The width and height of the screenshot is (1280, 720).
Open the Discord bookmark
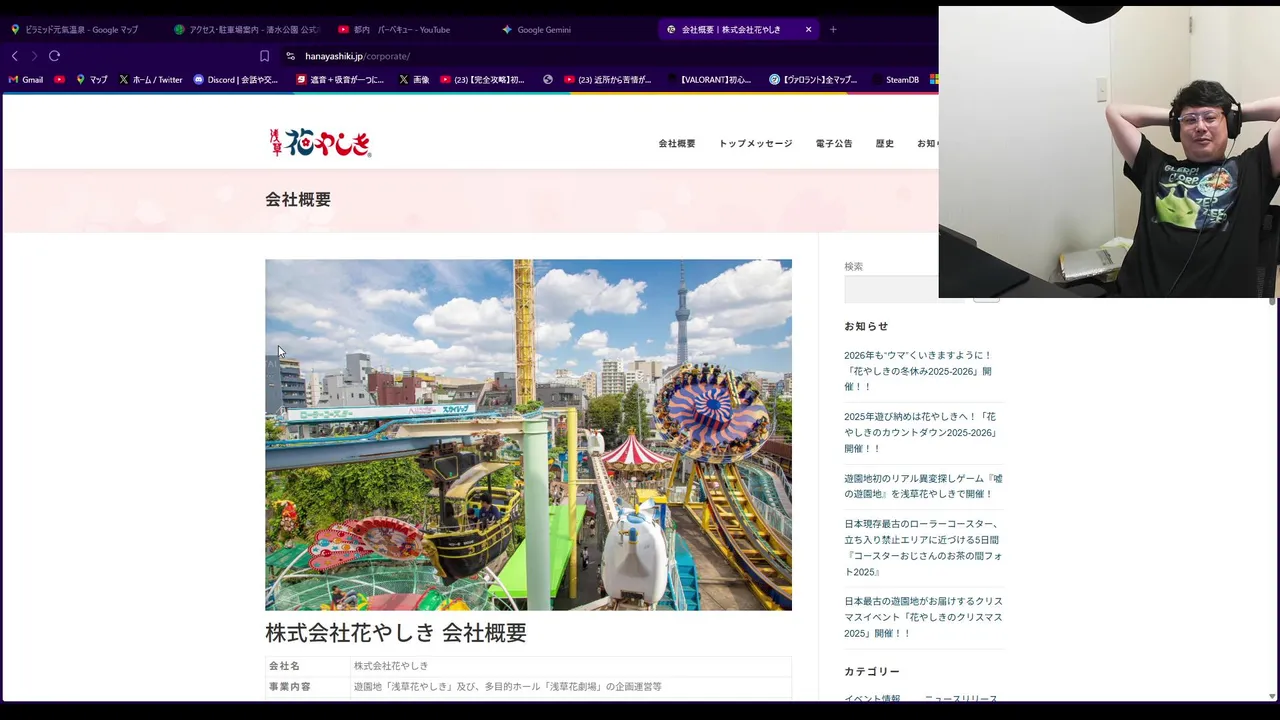(x=236, y=79)
